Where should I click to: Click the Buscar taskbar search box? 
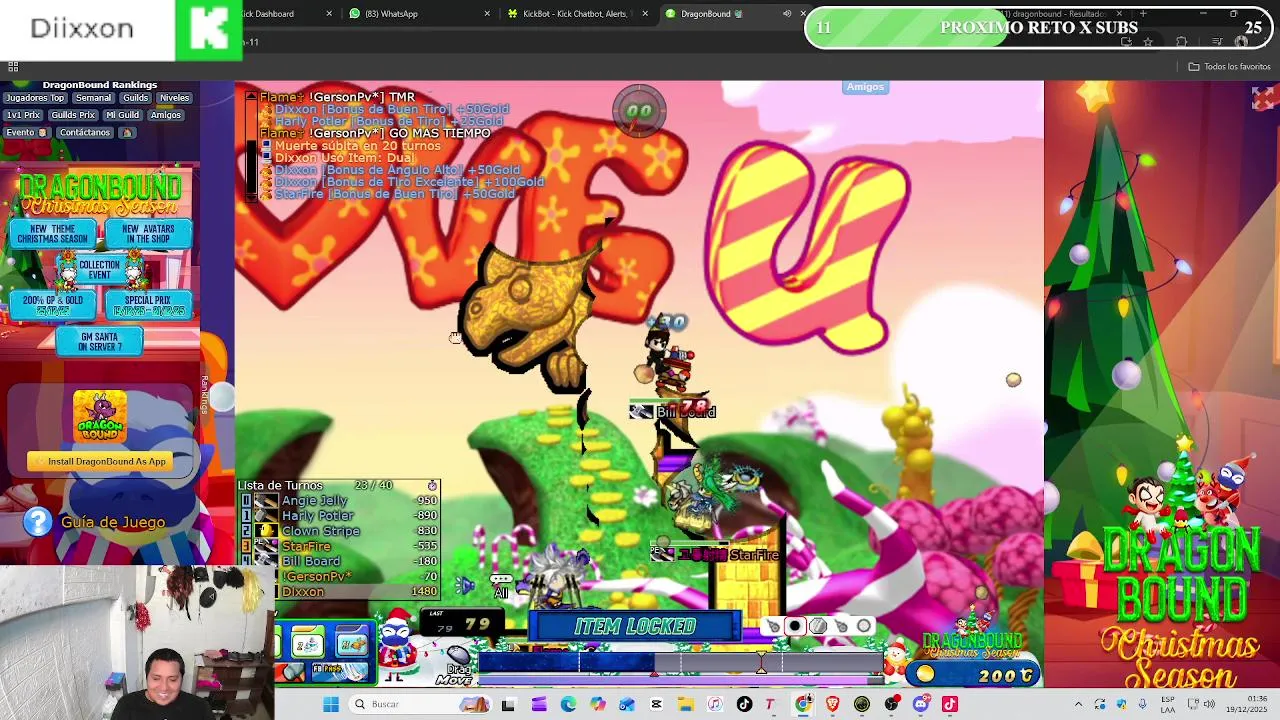[x=420, y=704]
